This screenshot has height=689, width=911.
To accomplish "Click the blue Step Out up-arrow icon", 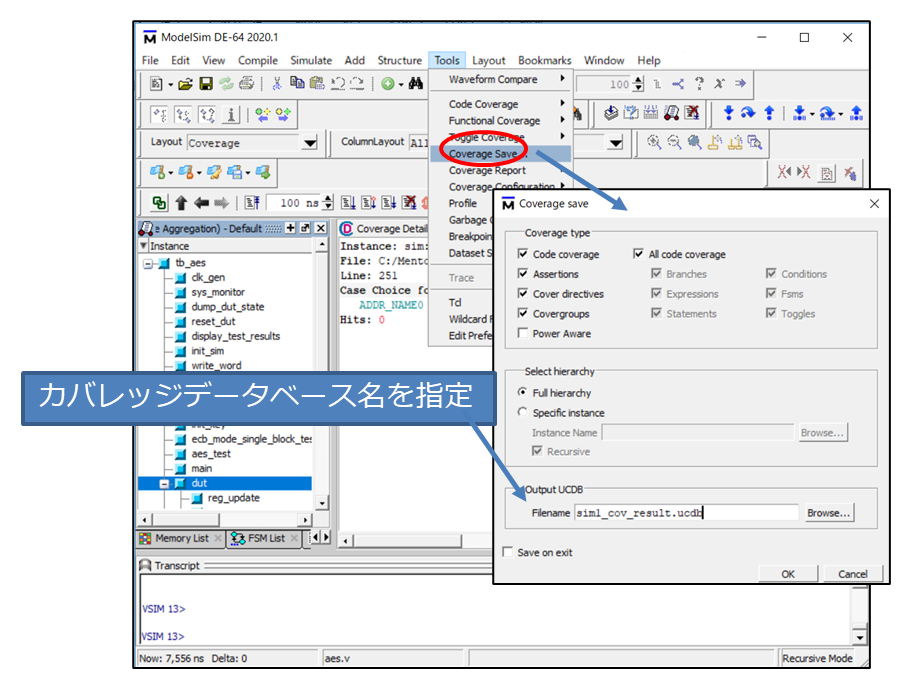I will [769, 113].
